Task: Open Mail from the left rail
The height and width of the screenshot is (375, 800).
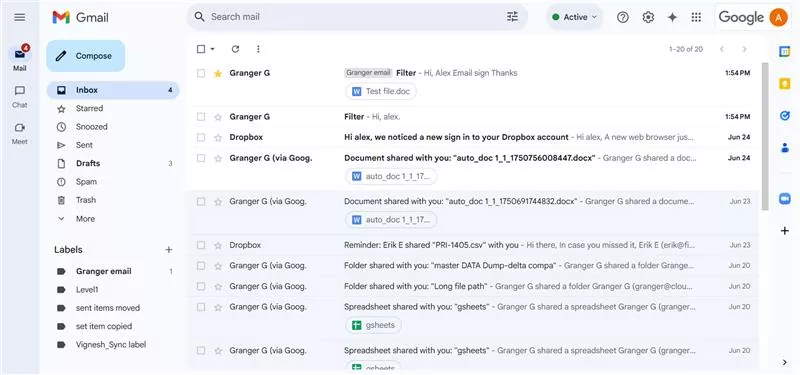Action: pyautogui.click(x=20, y=58)
